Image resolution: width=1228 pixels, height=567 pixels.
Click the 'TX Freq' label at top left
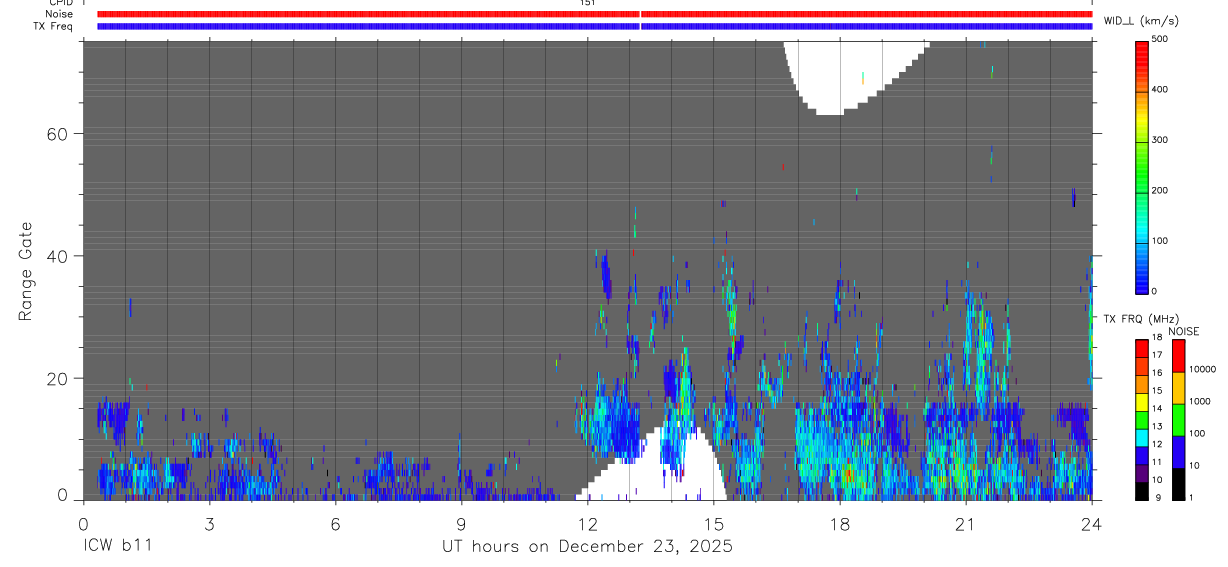(55, 26)
